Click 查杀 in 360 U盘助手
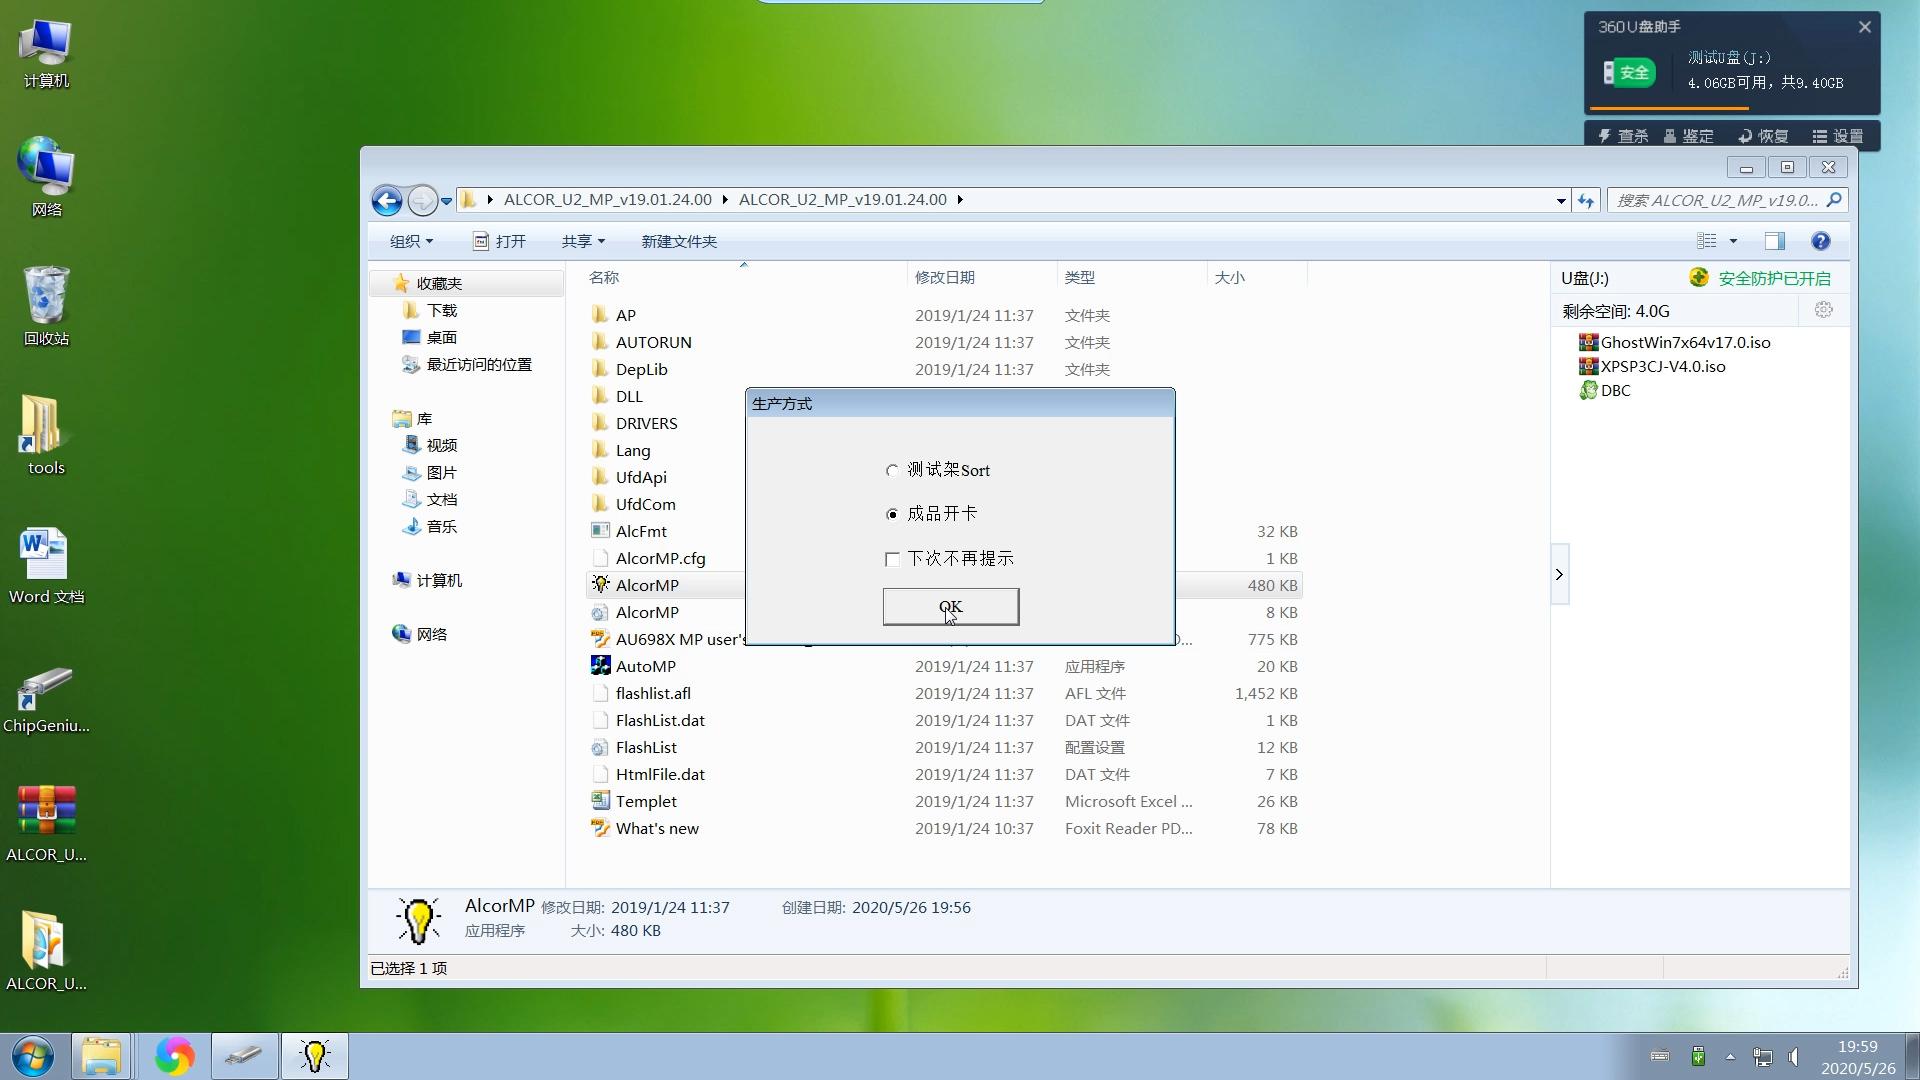This screenshot has height=1080, width=1920. tap(1623, 136)
